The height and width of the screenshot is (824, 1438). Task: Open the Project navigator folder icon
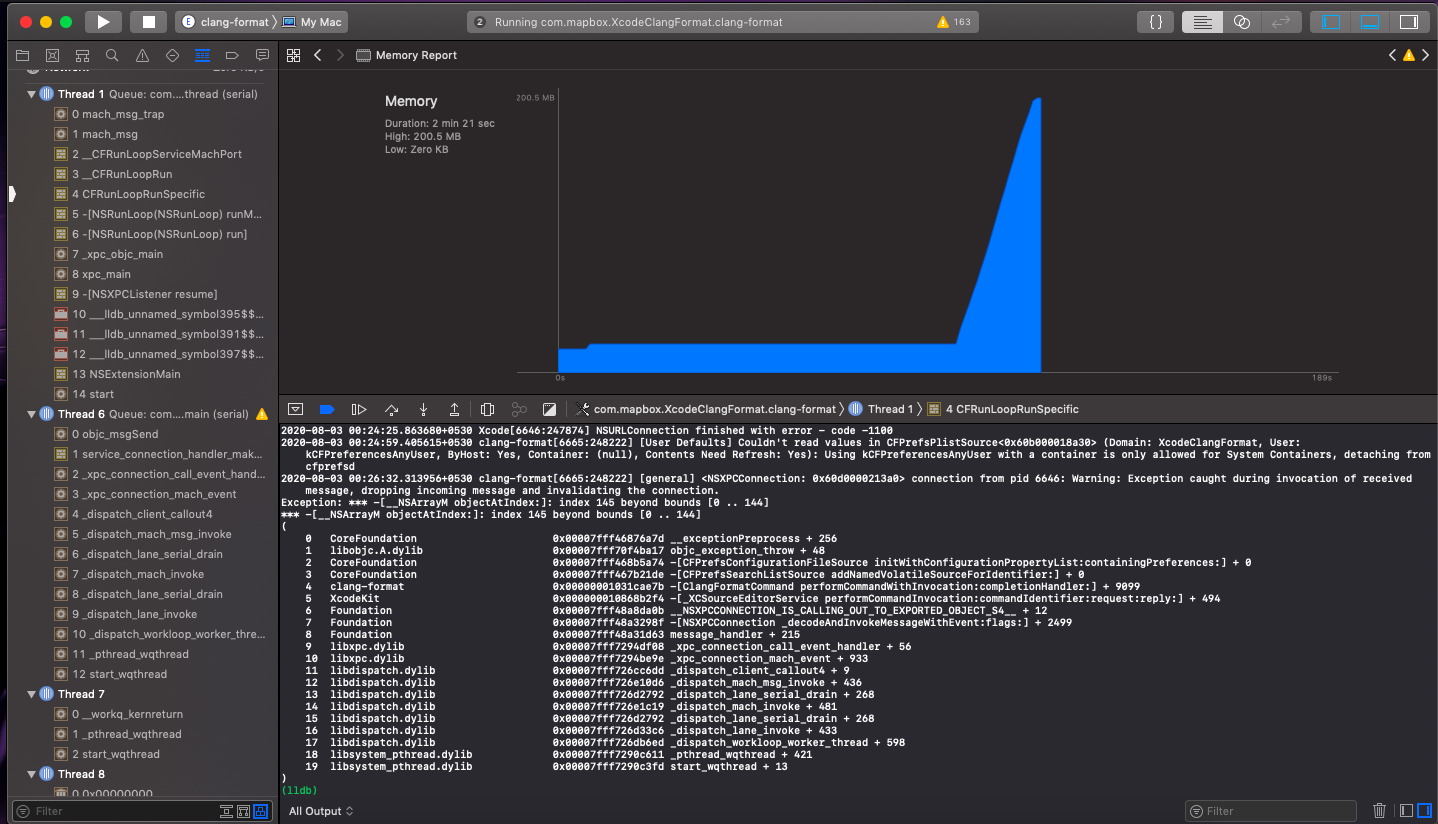(22, 55)
